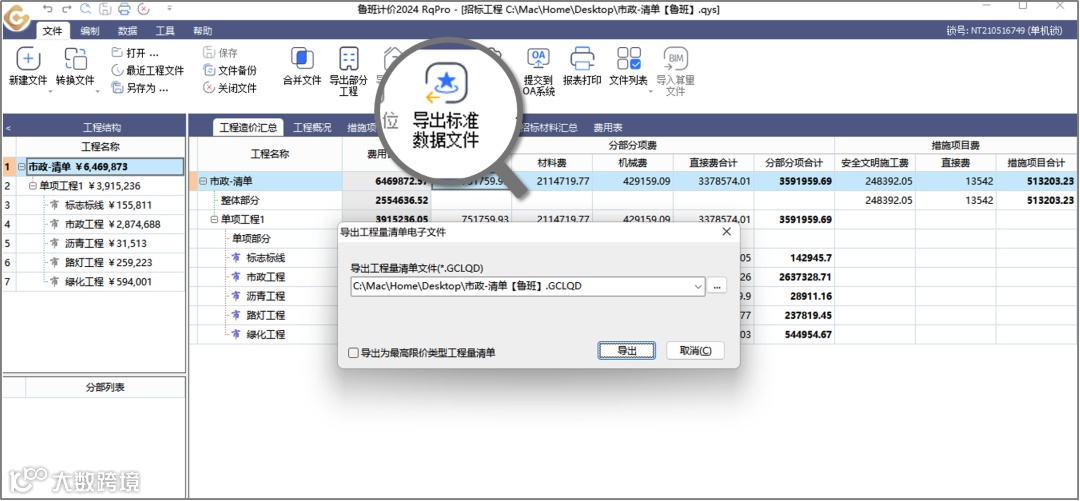1080x501 pixels.
Task: Click the 导出 button in dialog
Action: click(626, 351)
